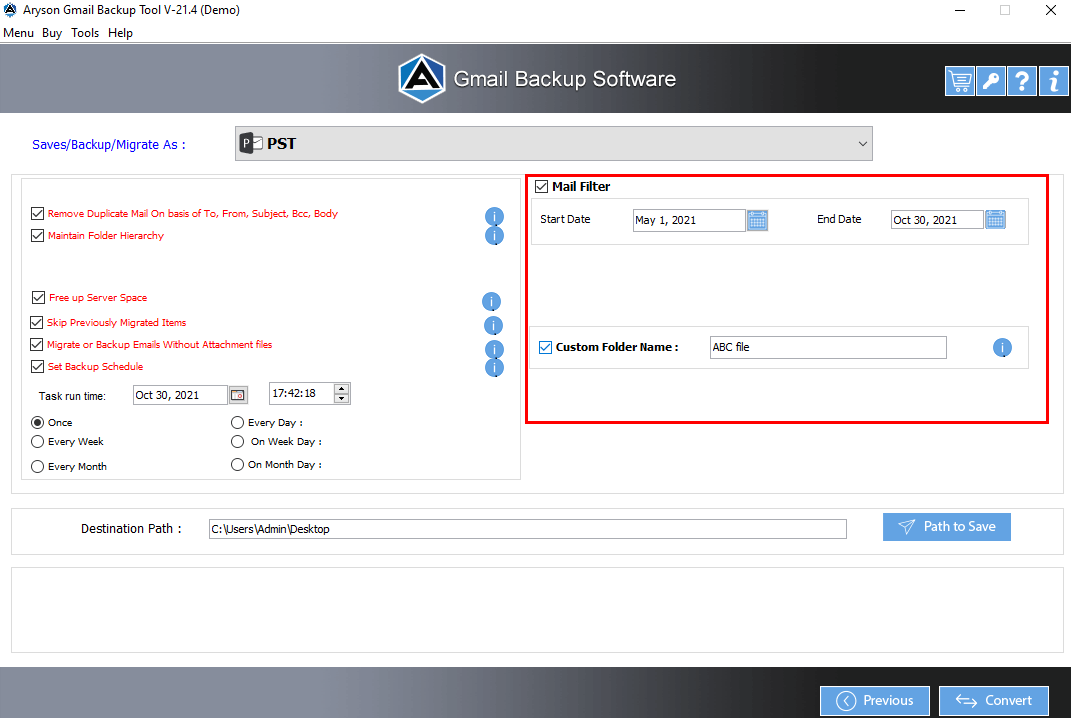
Task: Select On Month Day schedule option
Action: [x=237, y=465]
